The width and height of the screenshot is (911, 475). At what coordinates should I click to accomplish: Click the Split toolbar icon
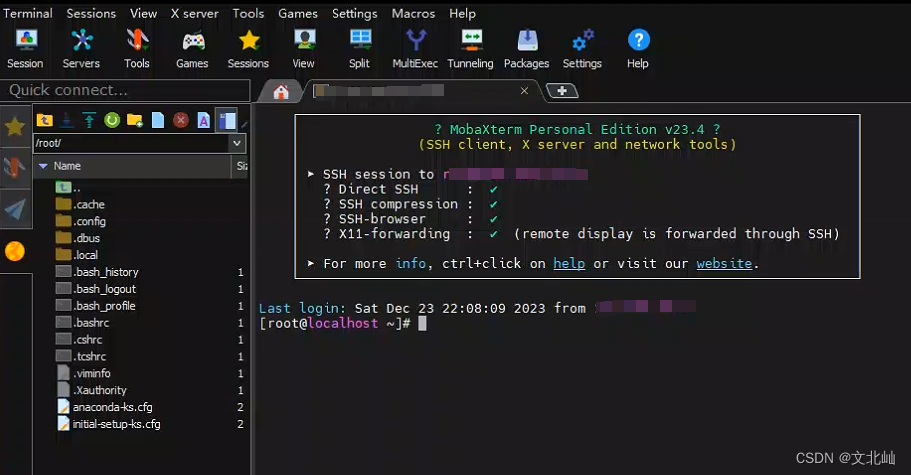(x=360, y=49)
